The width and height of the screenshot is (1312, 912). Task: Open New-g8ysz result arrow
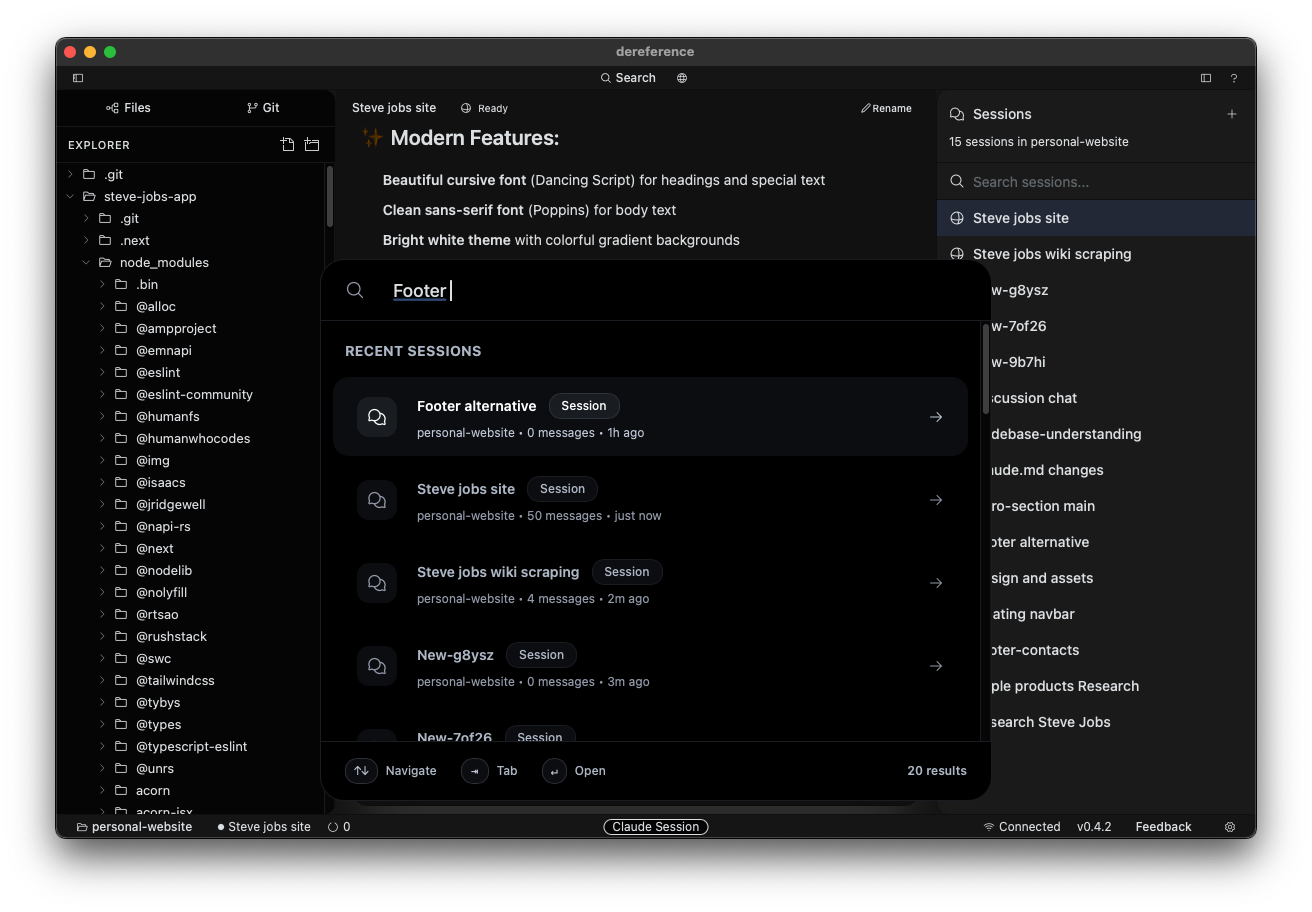936,666
